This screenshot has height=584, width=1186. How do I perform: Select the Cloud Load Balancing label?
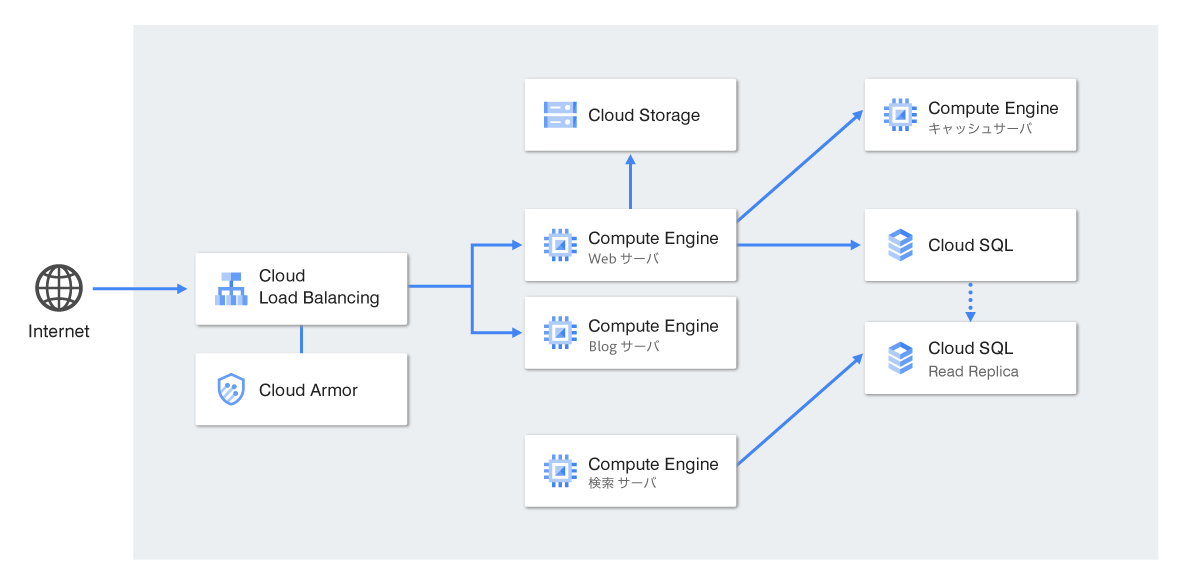tap(319, 287)
